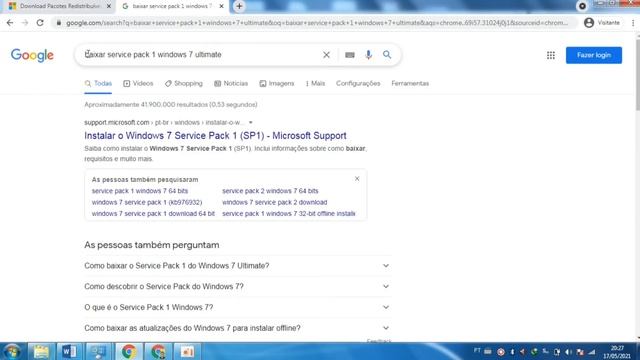Expand 'Como descobrir o Service Pack' question
Screen dimensions: 640x360
(237, 287)
